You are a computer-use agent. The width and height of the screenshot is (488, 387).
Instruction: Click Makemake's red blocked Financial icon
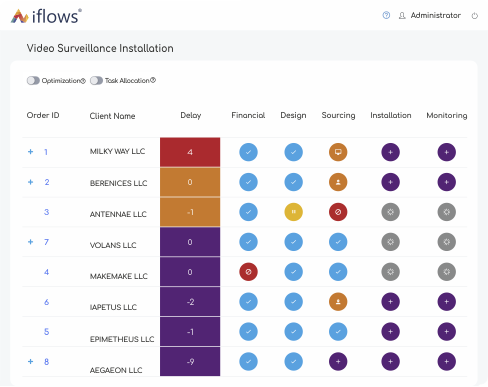pos(248,272)
